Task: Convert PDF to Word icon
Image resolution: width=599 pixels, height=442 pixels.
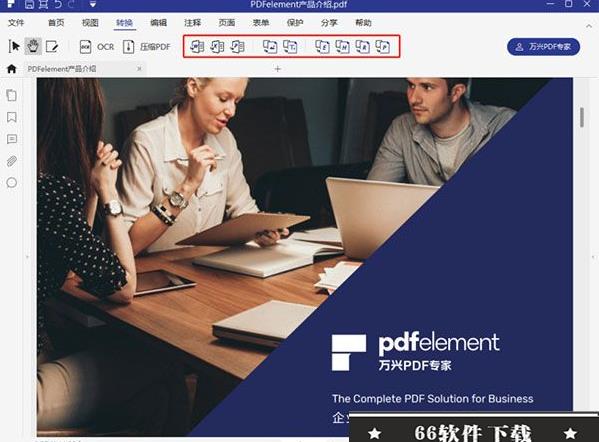Action: [197, 47]
